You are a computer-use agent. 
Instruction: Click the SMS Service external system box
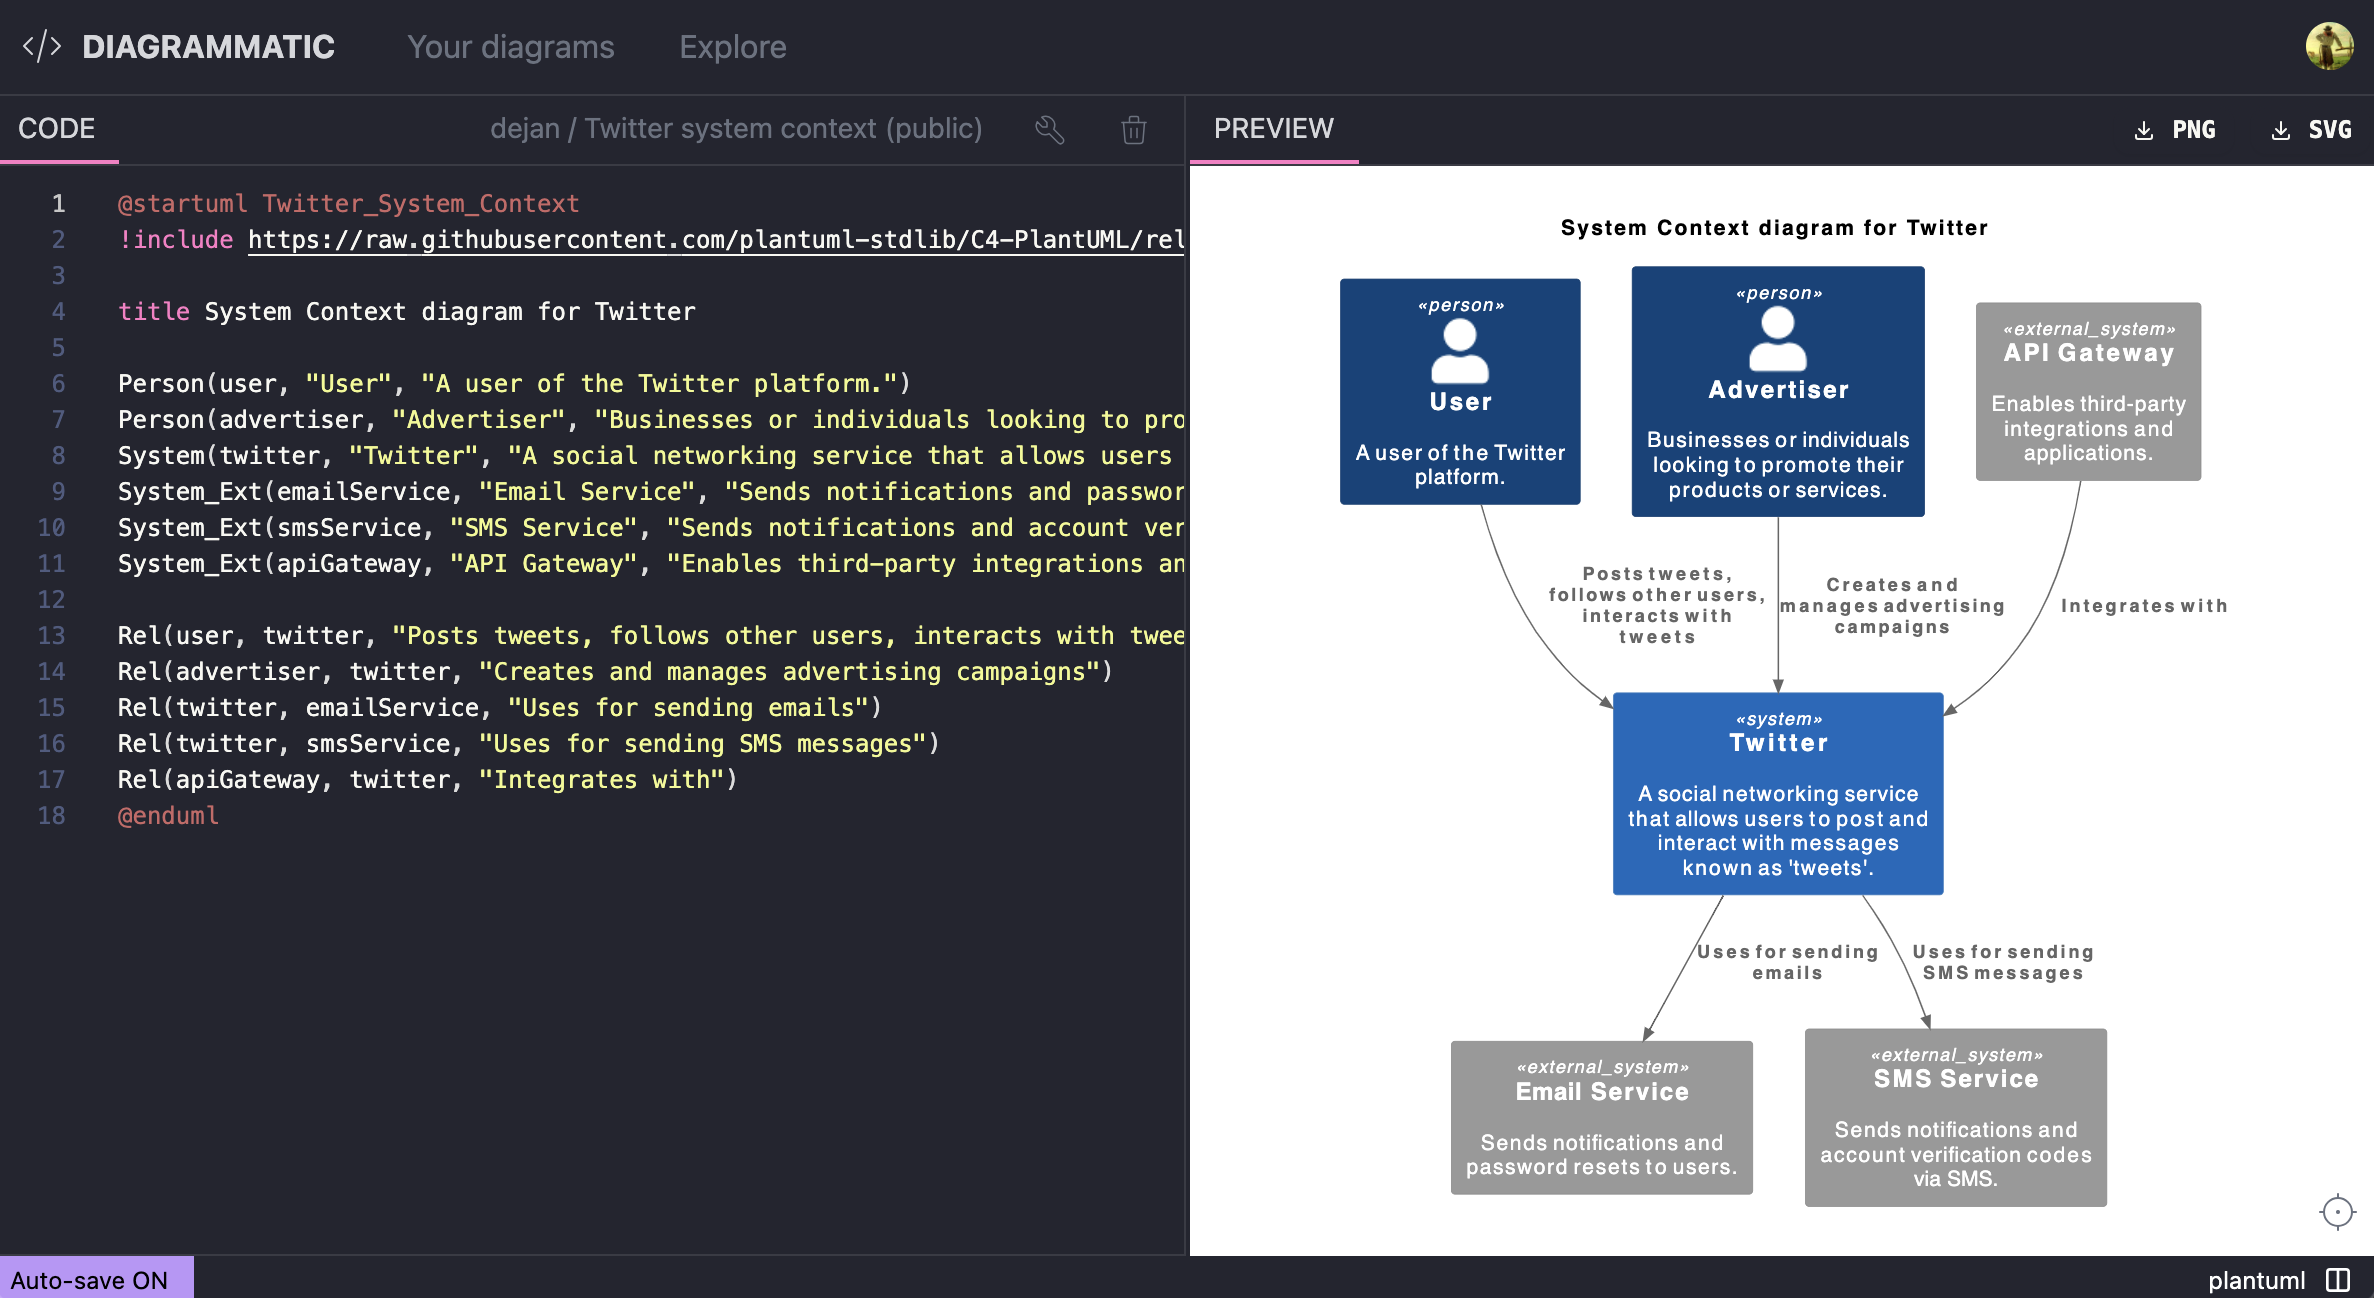(x=1956, y=1118)
